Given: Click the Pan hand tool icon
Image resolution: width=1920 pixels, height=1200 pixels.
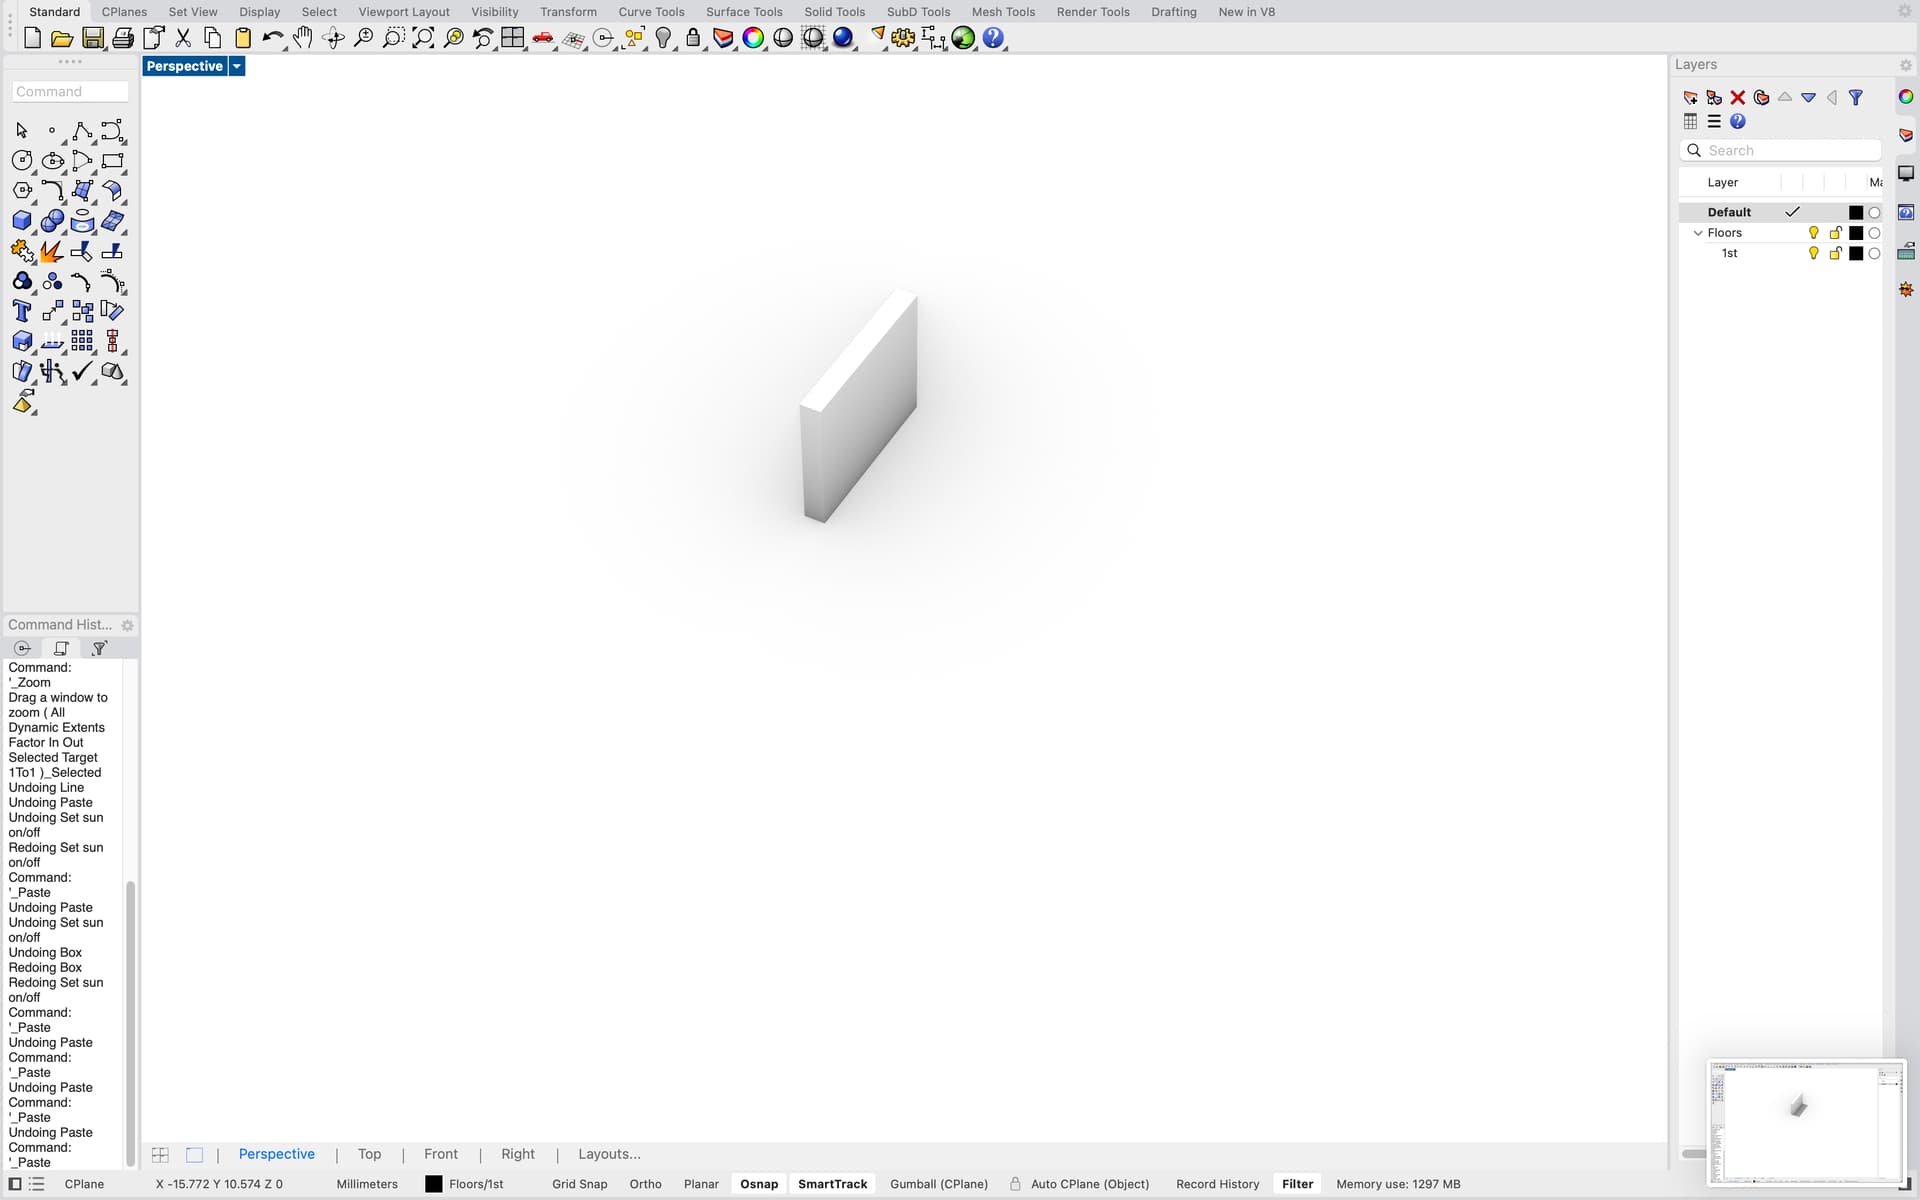Looking at the screenshot, I should coord(303,38).
